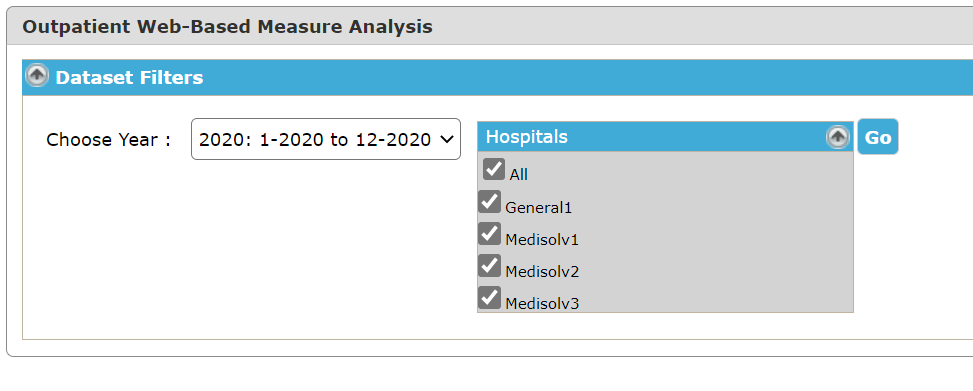Screen dimensions: 973x391
Task: Select the General1 label text
Action: (539, 207)
